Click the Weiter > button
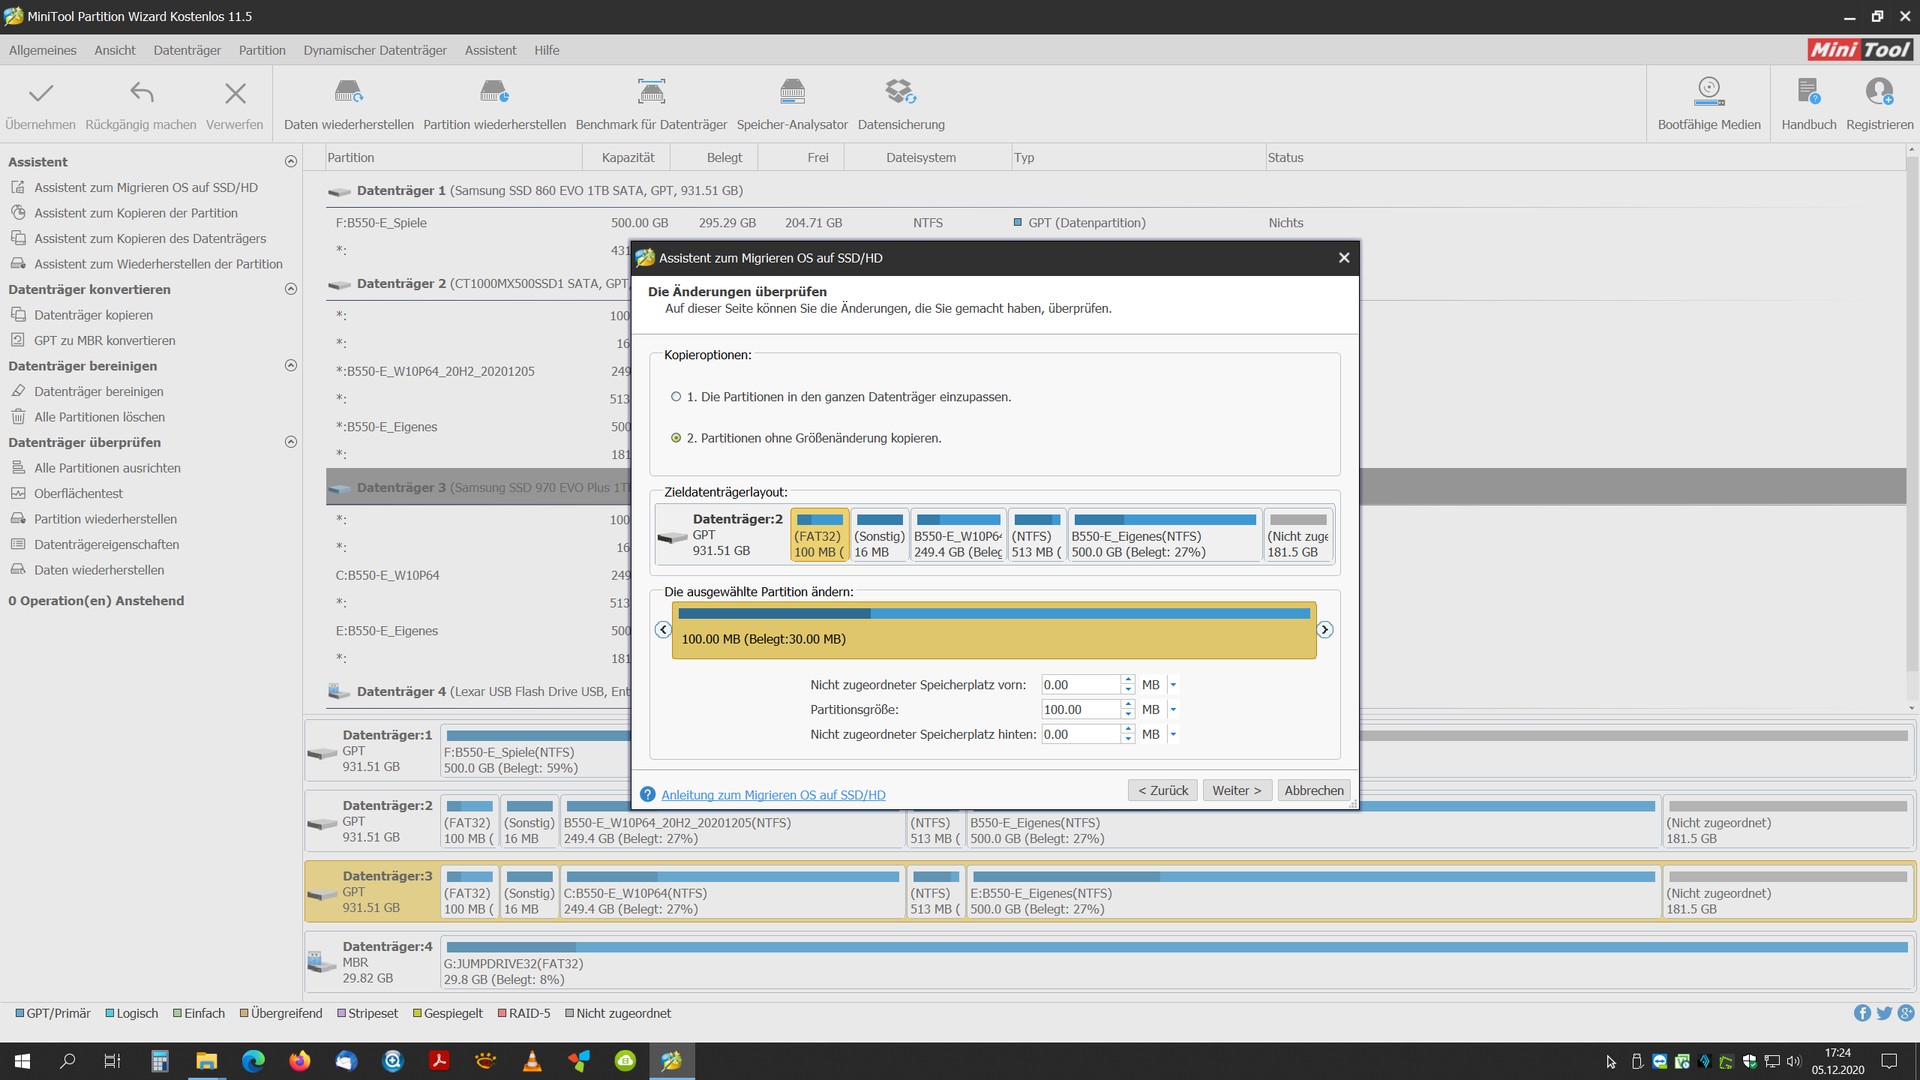Image resolution: width=1920 pixels, height=1080 pixels. coord(1236,790)
